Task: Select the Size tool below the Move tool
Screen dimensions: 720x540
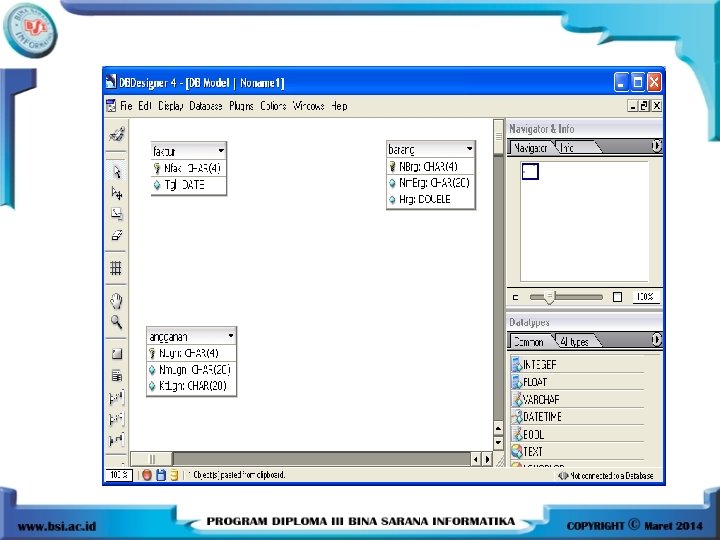Action: [x=117, y=214]
